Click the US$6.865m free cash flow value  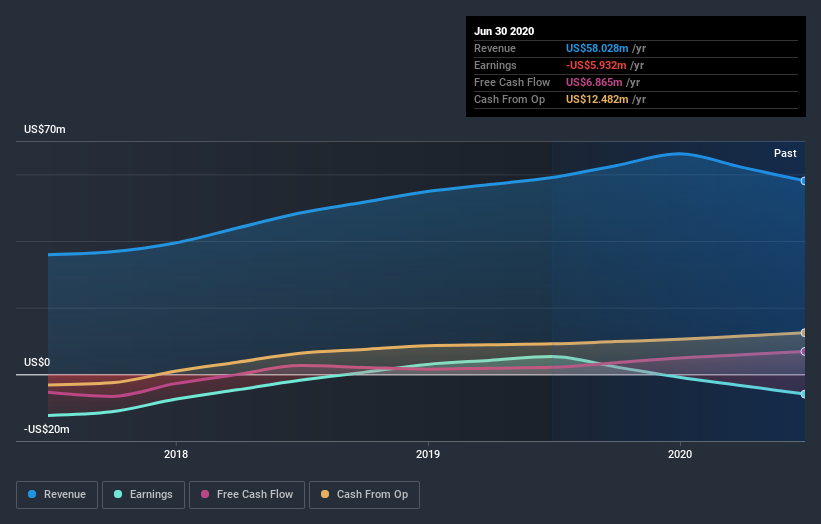pos(594,82)
